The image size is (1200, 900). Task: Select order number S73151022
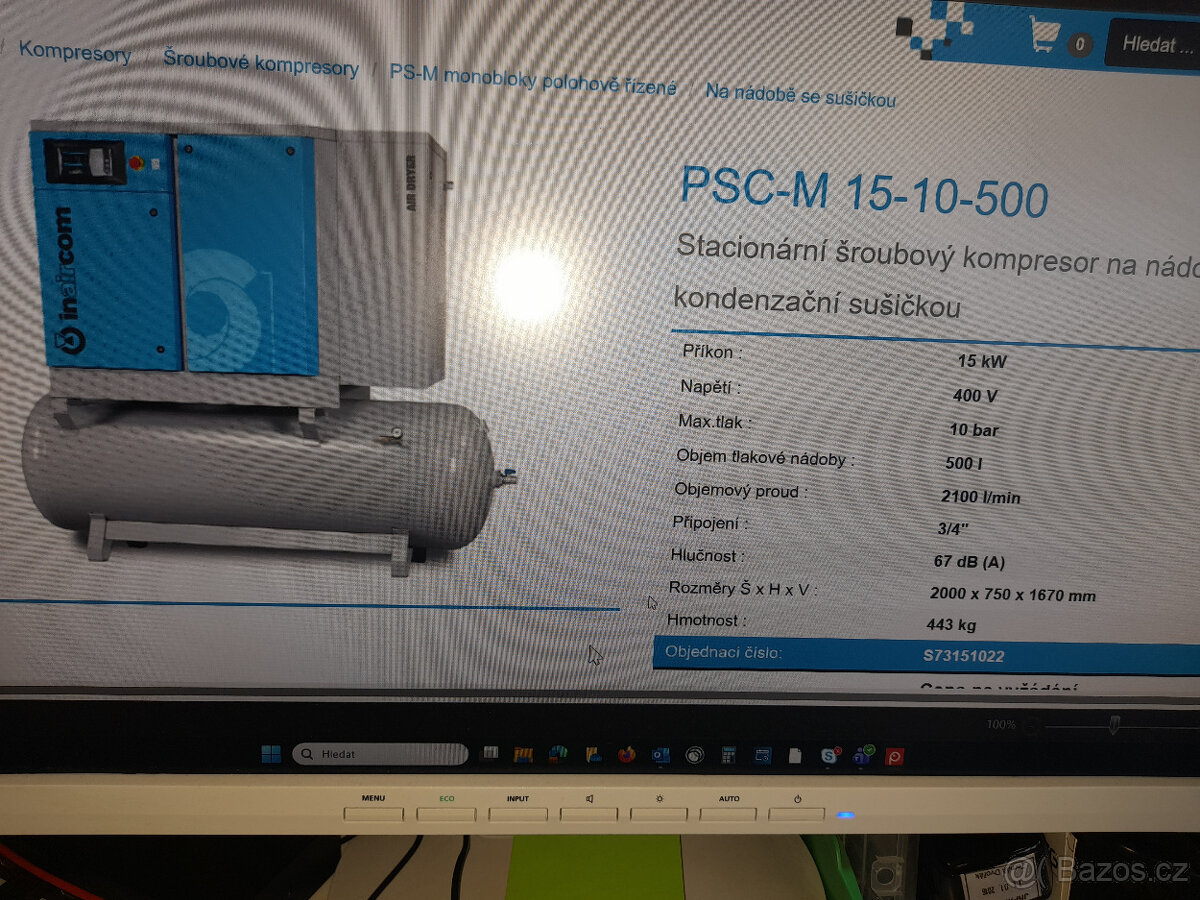[963, 656]
